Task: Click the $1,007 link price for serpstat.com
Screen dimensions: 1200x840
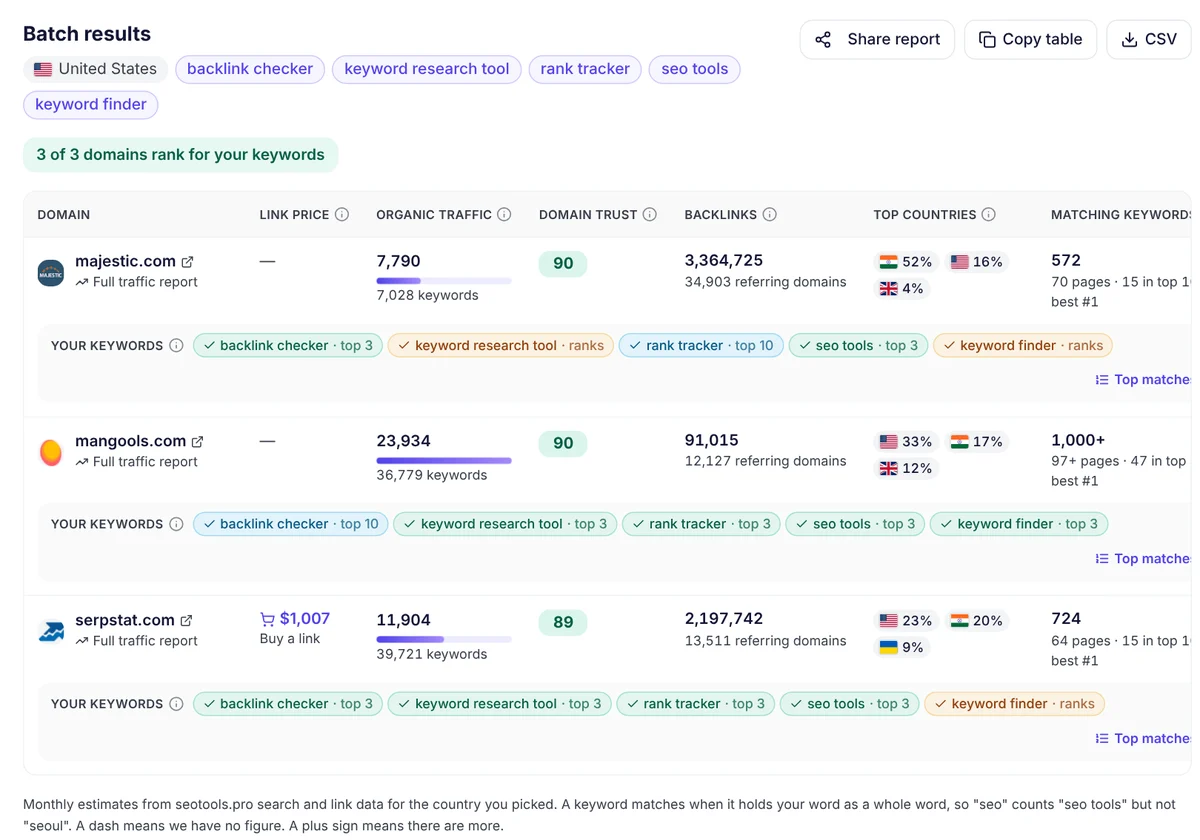Action: tap(295, 619)
